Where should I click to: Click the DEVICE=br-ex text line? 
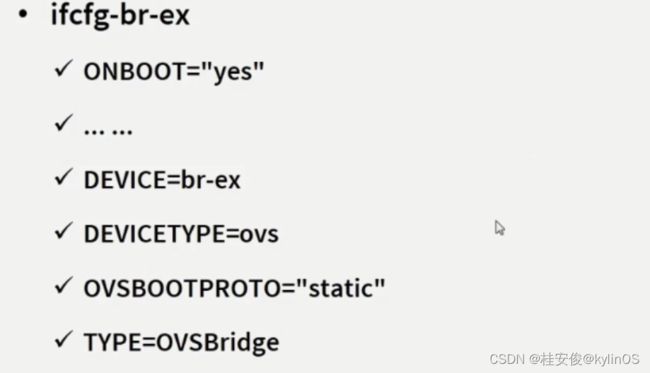coord(162,180)
